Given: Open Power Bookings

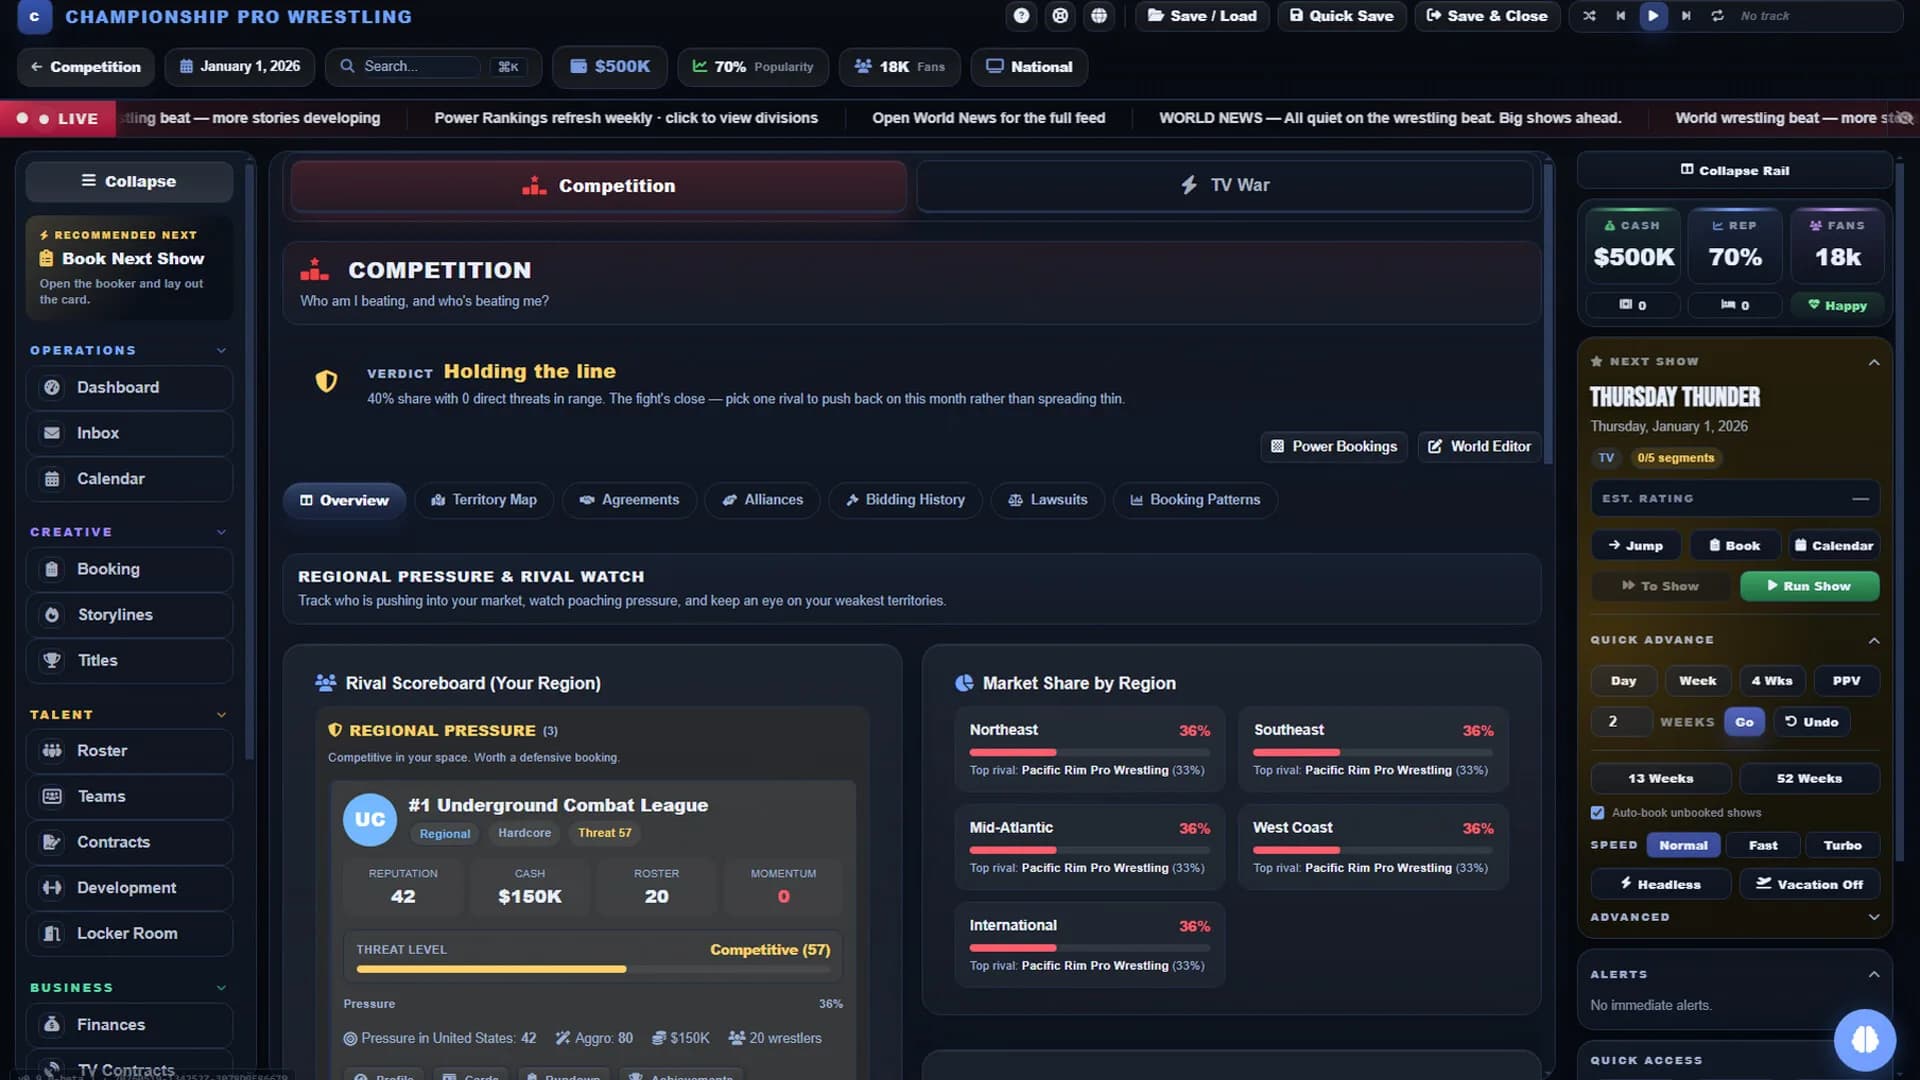Looking at the screenshot, I should coord(1334,447).
